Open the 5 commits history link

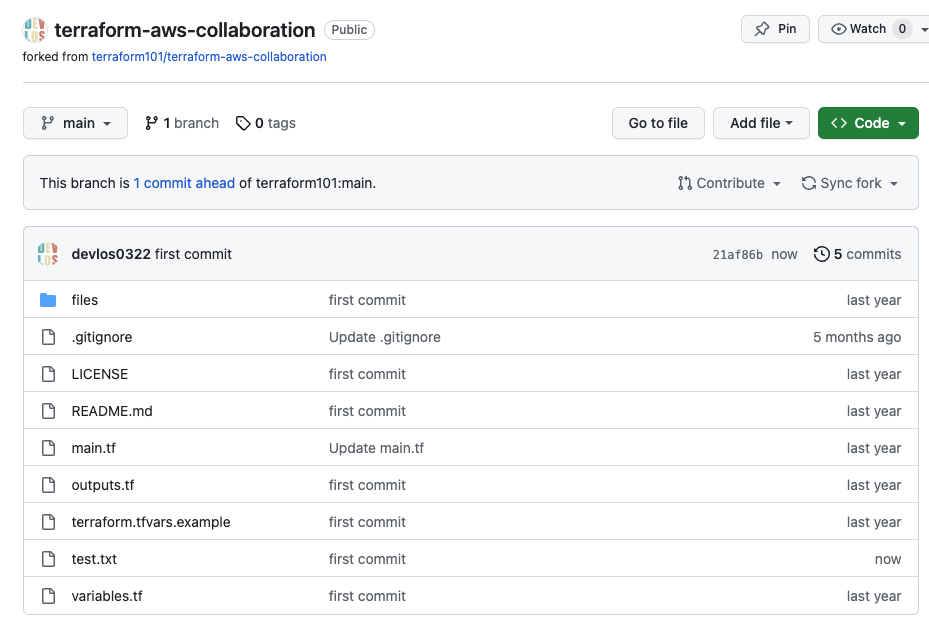(x=857, y=254)
